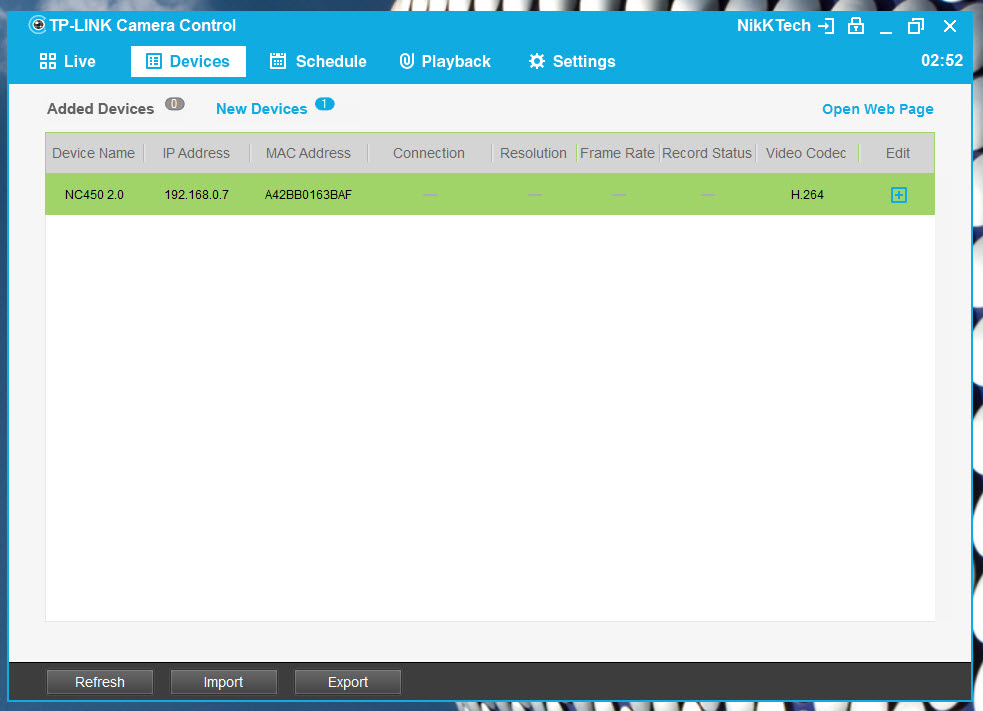The height and width of the screenshot is (711, 983).
Task: Close TP-LINK Camera Control window
Action: click(x=950, y=26)
